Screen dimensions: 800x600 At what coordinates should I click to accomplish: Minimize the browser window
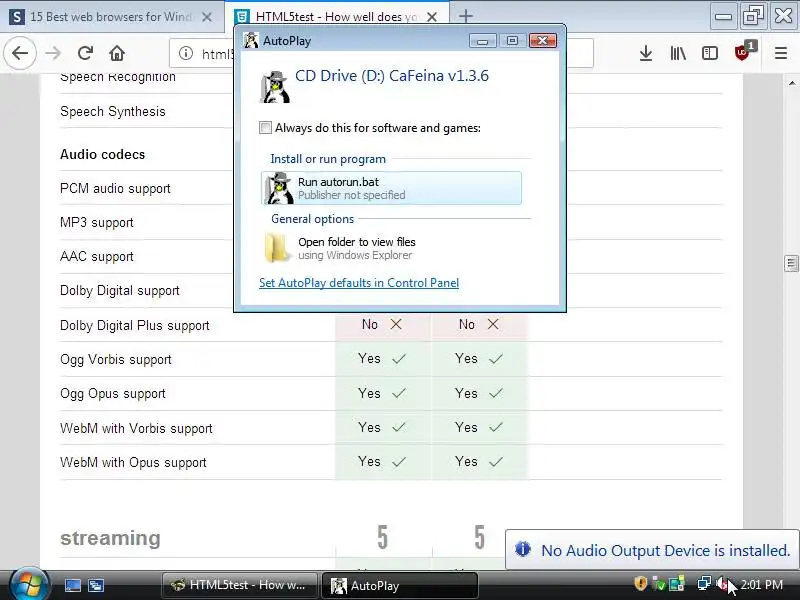(723, 17)
